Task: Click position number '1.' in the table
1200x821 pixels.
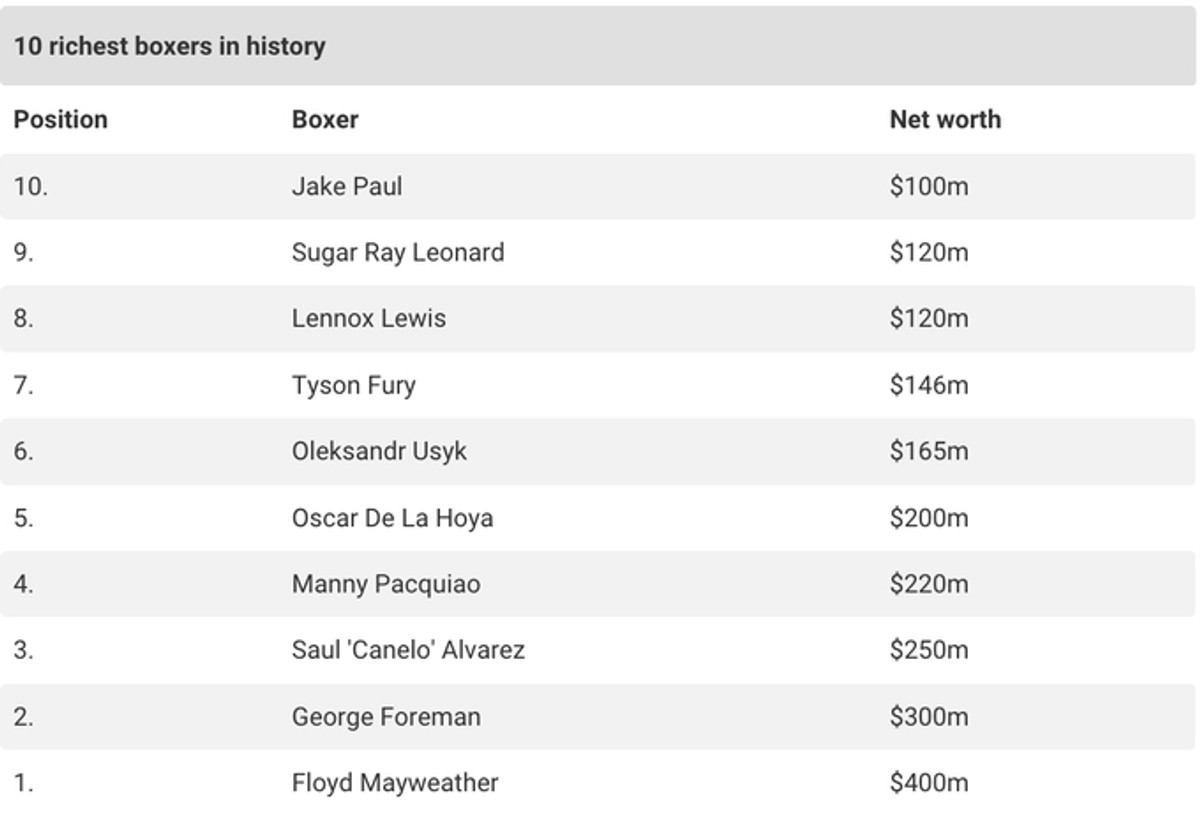Action: coord(24,784)
